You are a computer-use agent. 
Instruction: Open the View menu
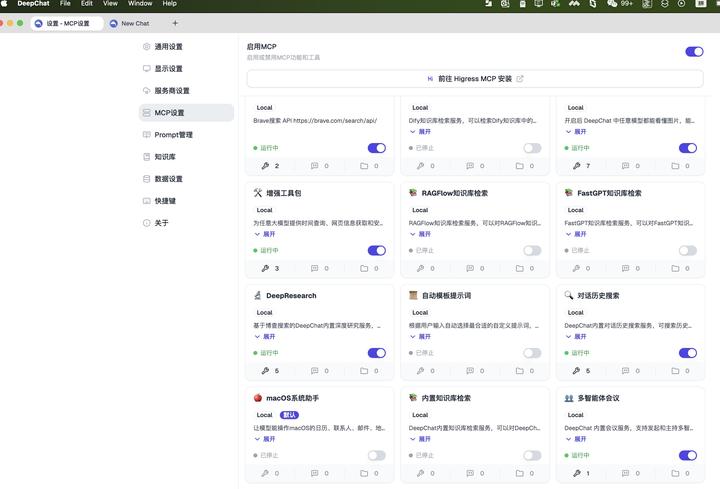[110, 3]
